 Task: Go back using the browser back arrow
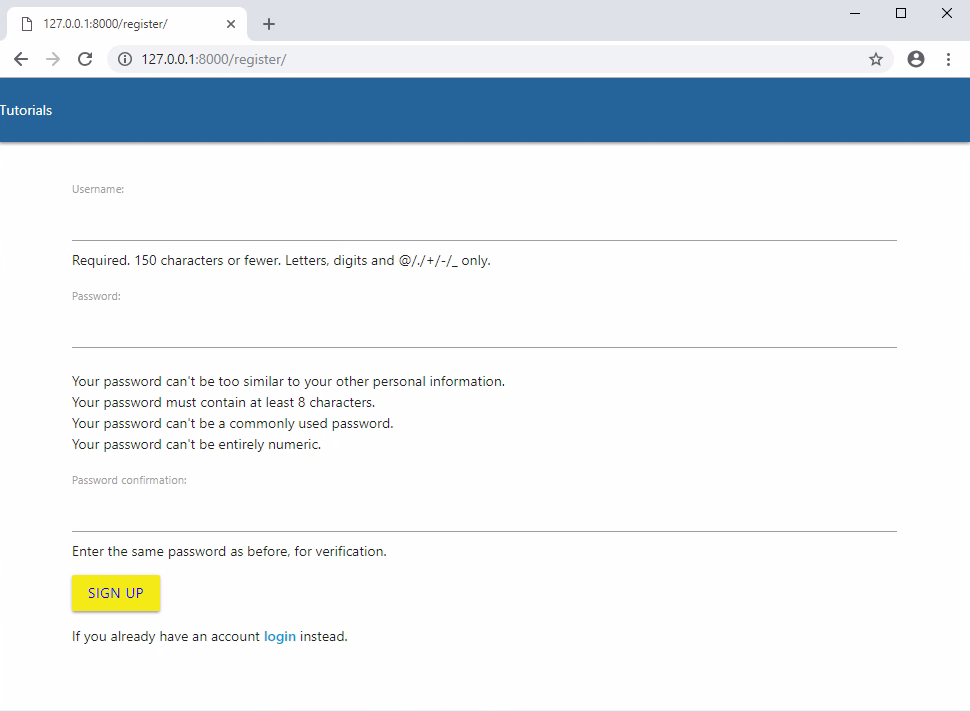click(x=20, y=59)
